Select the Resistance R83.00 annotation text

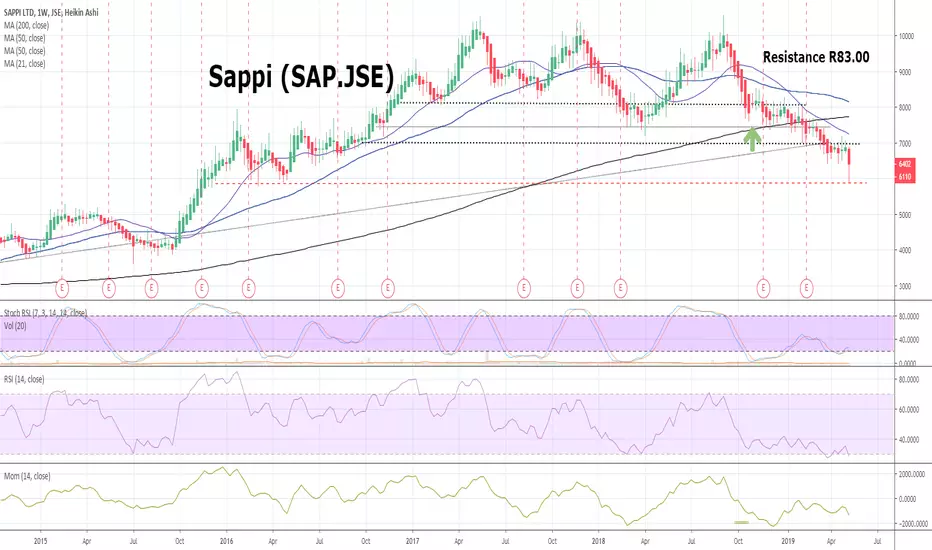[816, 57]
